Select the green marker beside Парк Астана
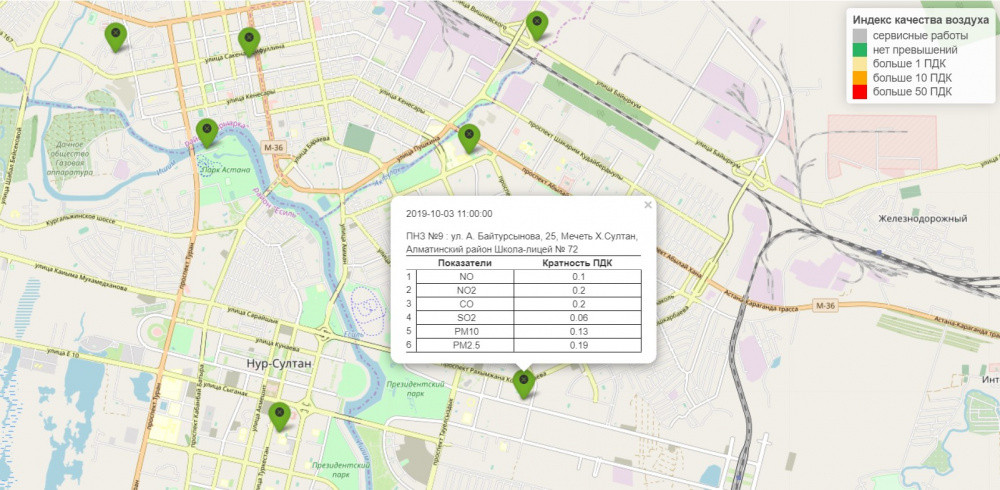The image size is (1000, 490). pyautogui.click(x=207, y=131)
